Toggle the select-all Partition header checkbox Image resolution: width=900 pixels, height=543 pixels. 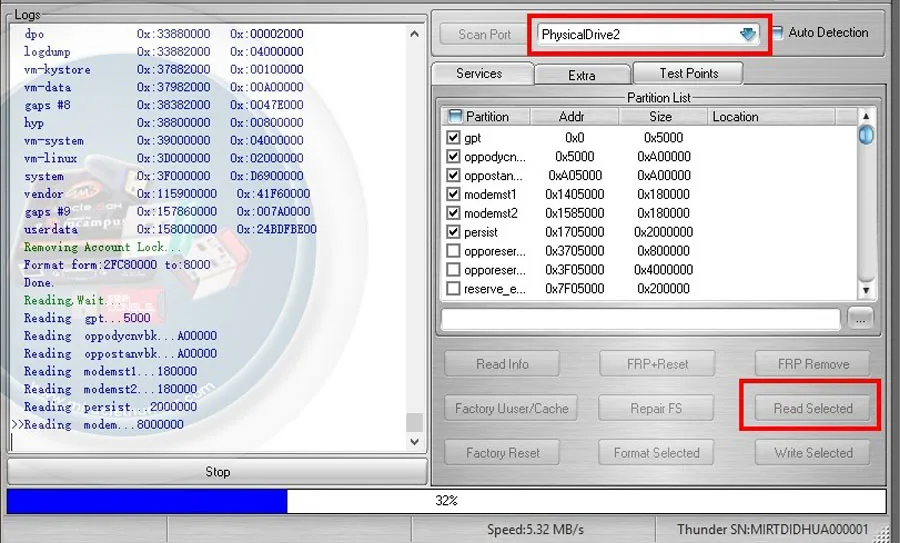(x=455, y=116)
